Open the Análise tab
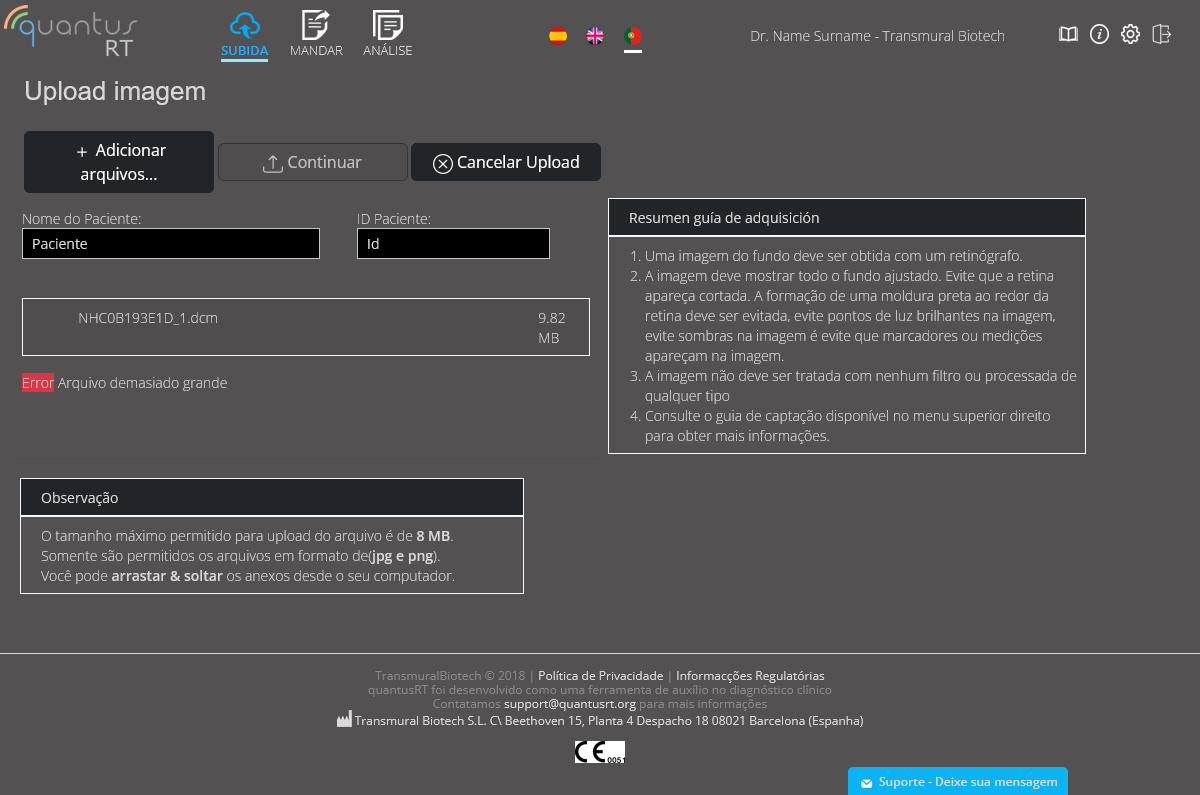The height and width of the screenshot is (795, 1200). pos(387,35)
